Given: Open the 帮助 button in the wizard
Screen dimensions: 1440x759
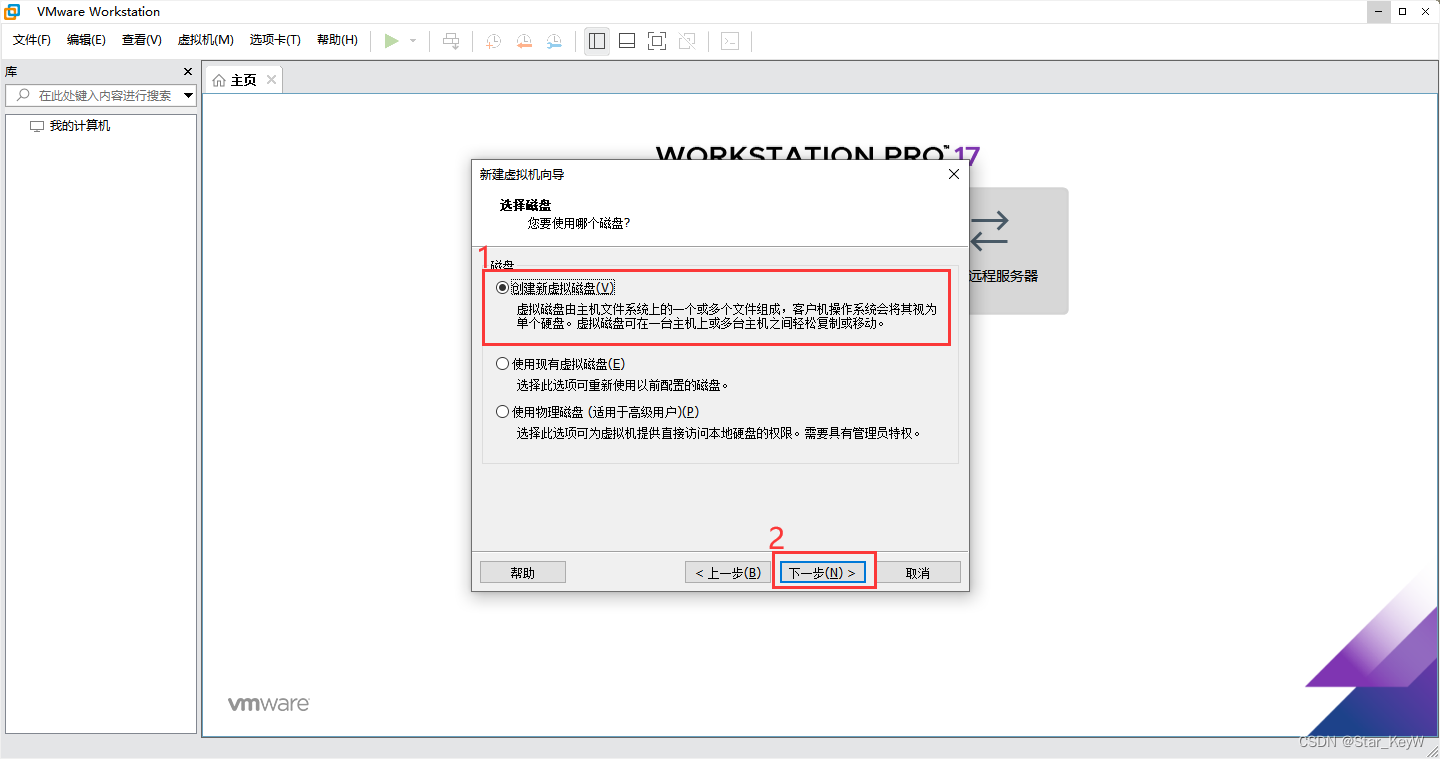Looking at the screenshot, I should tap(522, 571).
